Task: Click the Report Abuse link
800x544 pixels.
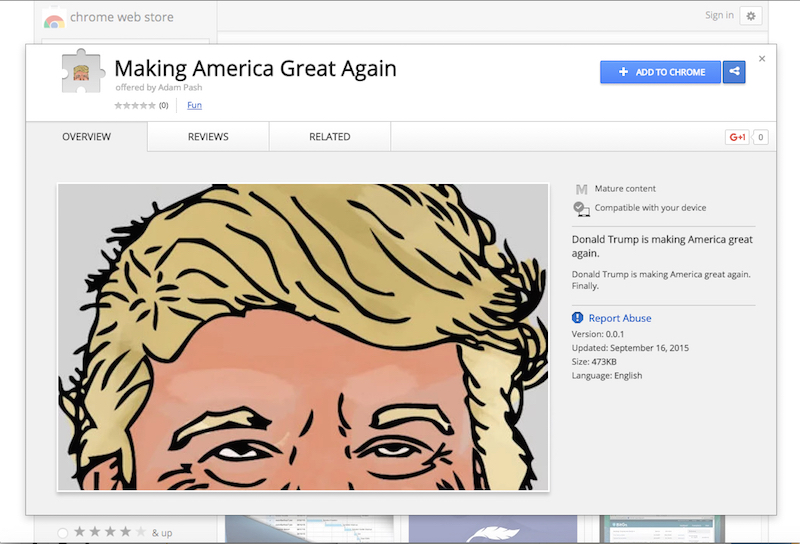Action: [x=620, y=318]
